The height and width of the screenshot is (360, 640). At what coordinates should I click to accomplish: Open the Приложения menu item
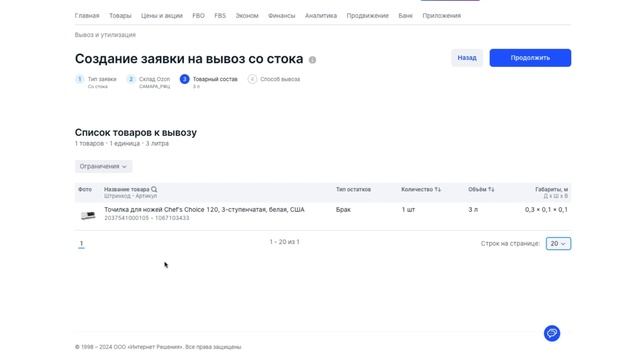[x=442, y=16]
